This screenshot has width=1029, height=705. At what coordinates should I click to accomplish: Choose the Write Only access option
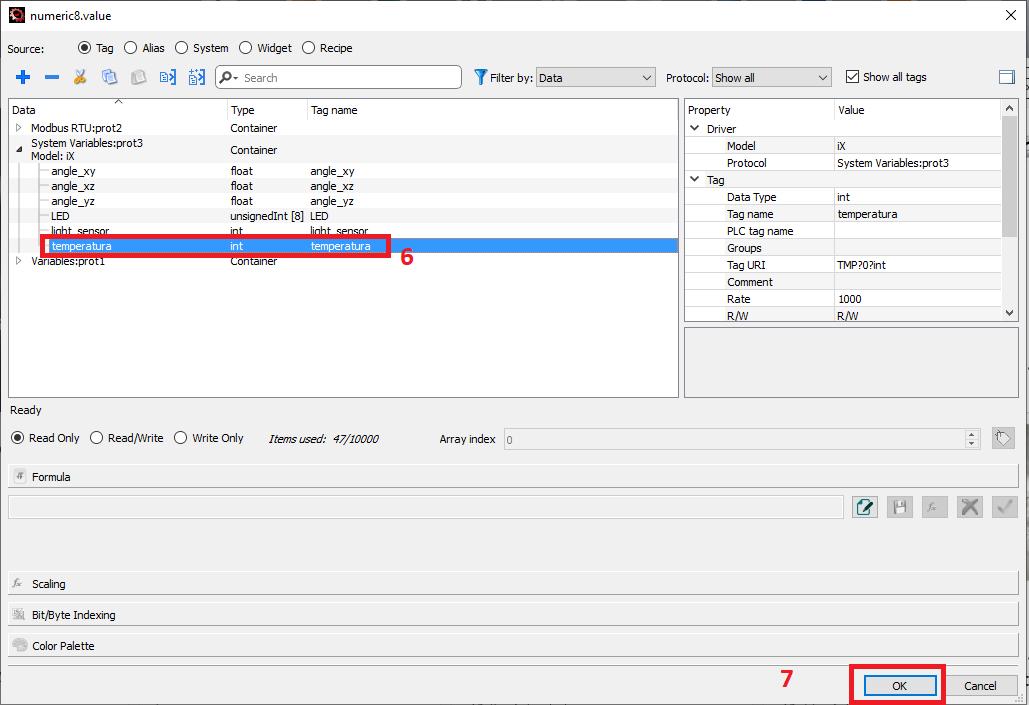[x=180, y=438]
